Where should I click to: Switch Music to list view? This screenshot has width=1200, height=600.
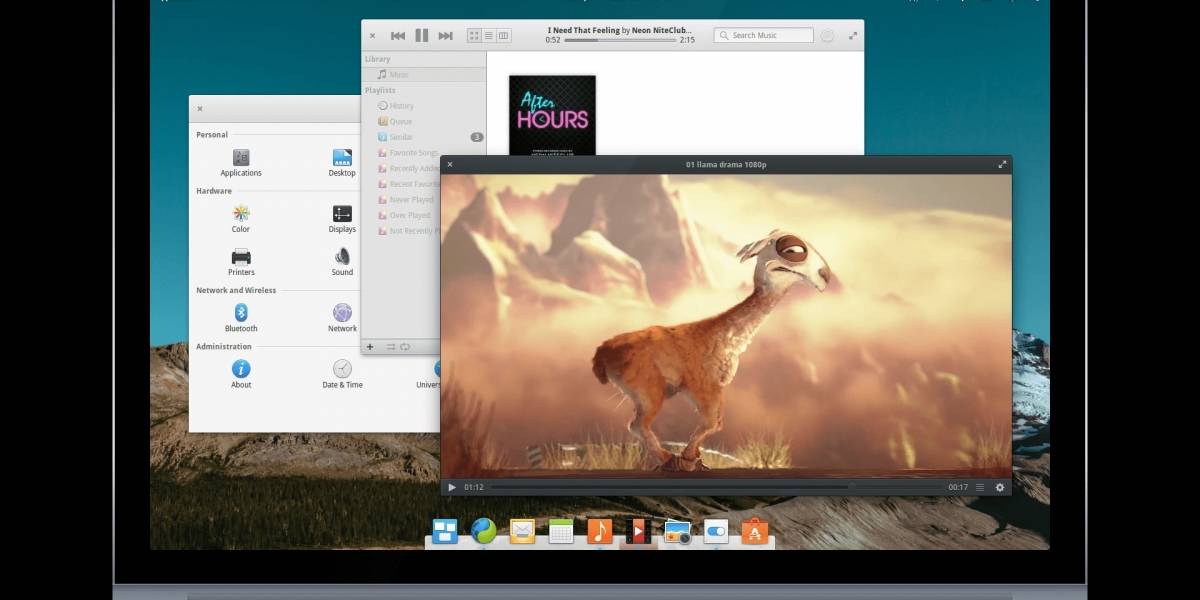(489, 36)
